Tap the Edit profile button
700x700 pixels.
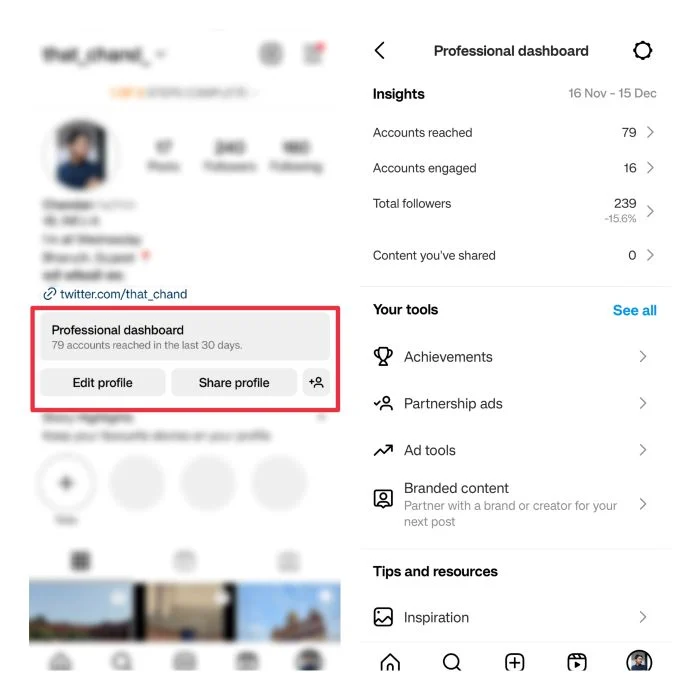pyautogui.click(x=103, y=383)
